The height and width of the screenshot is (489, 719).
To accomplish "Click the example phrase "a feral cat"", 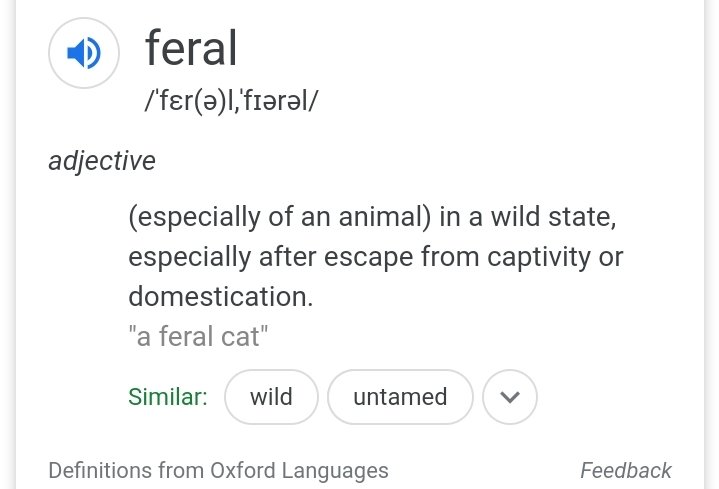I will click(199, 337).
